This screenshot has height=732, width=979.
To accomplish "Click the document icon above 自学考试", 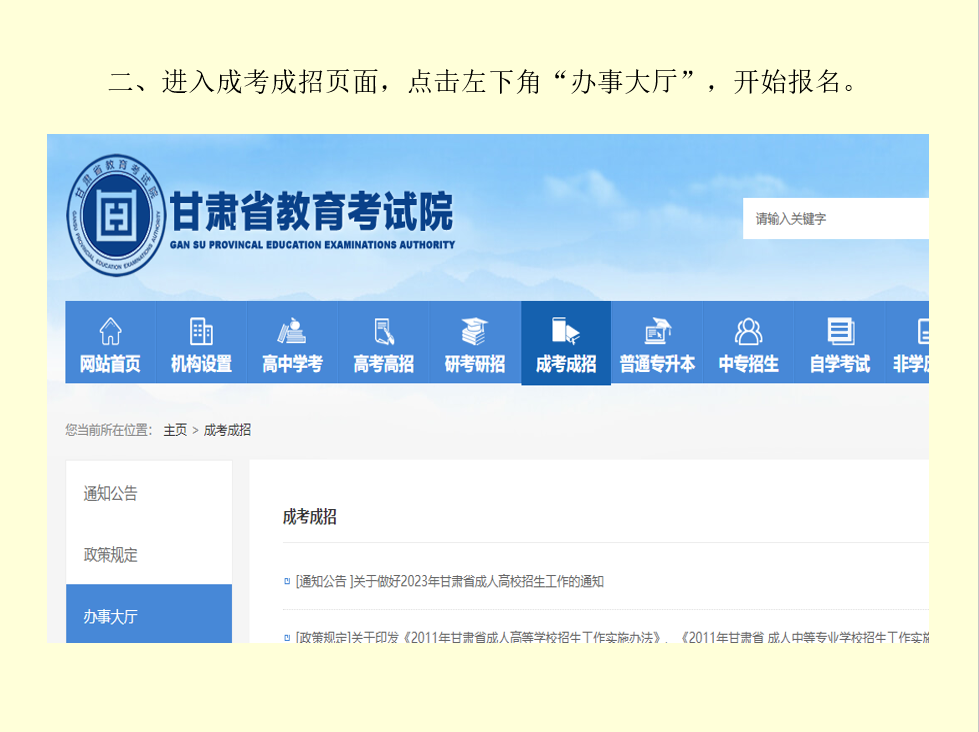I will pyautogui.click(x=840, y=331).
